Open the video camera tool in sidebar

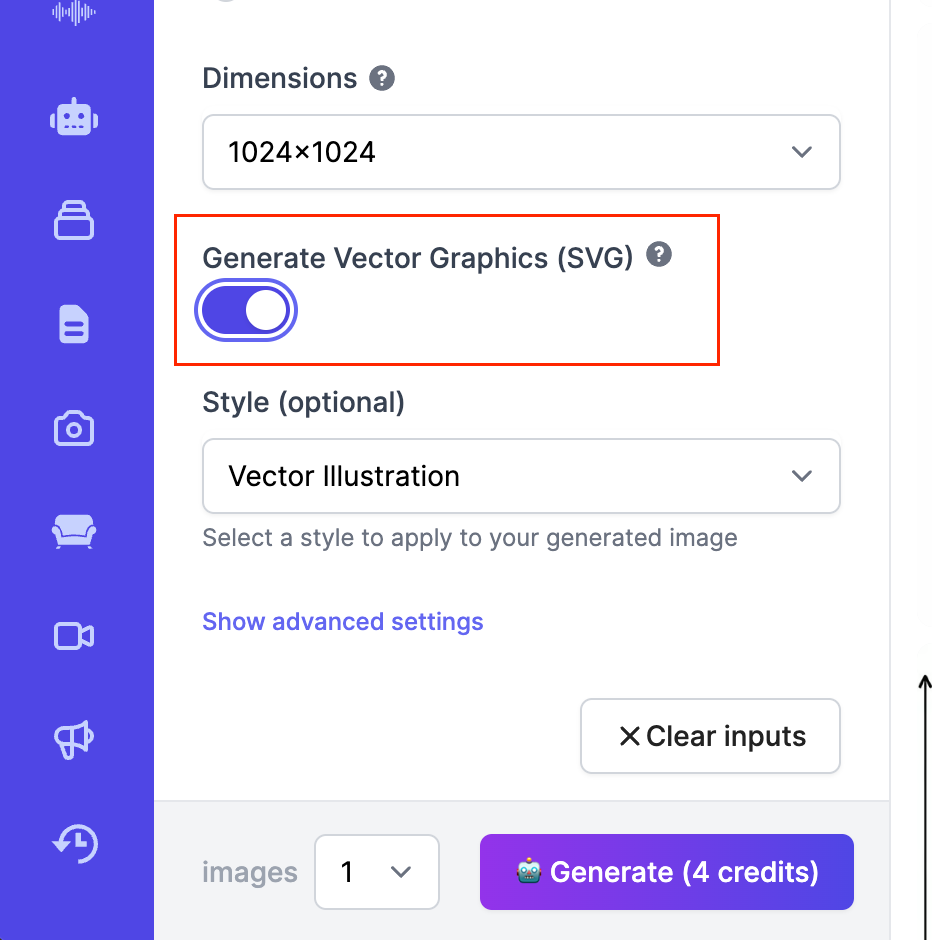[x=73, y=636]
